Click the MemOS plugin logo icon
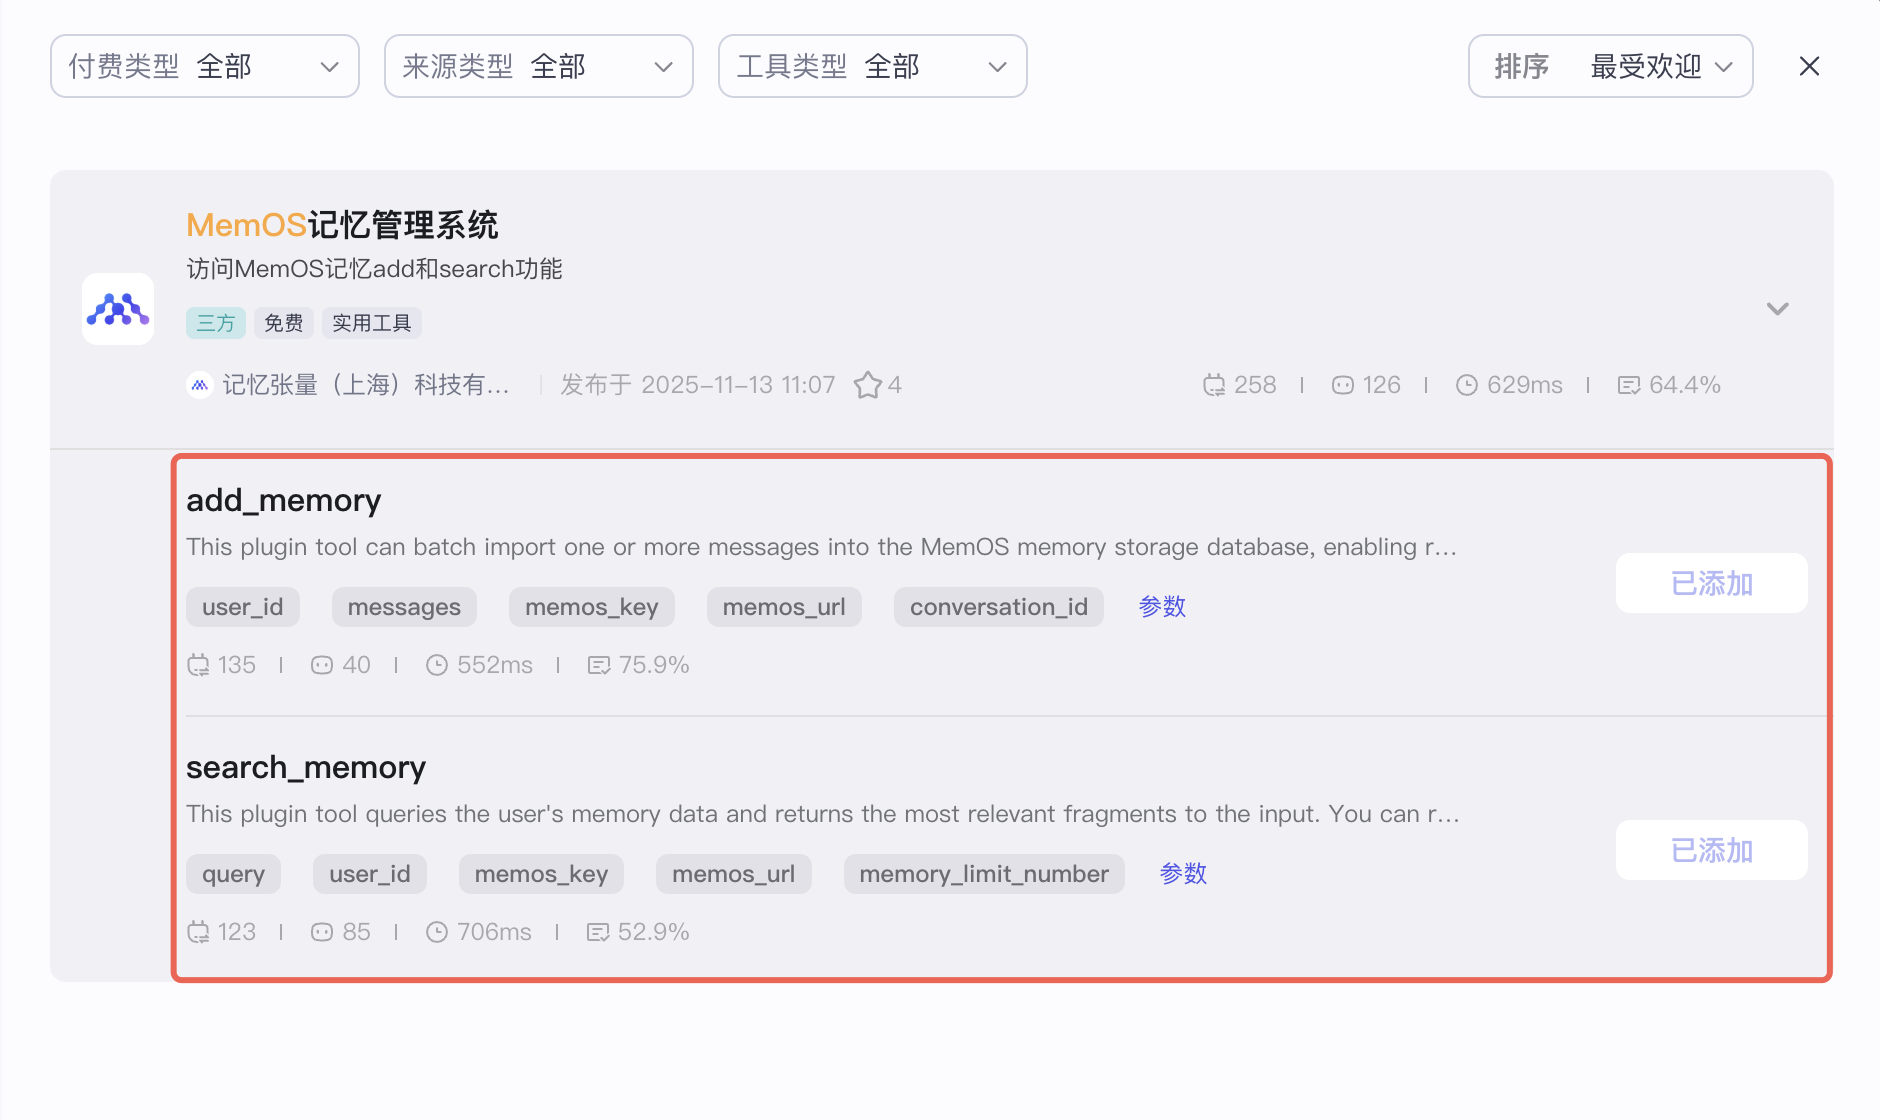1880x1120 pixels. coord(118,309)
